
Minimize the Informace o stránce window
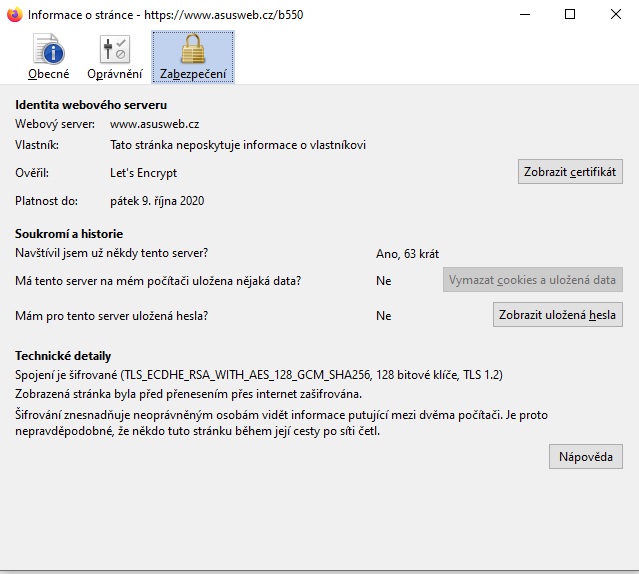click(x=523, y=15)
